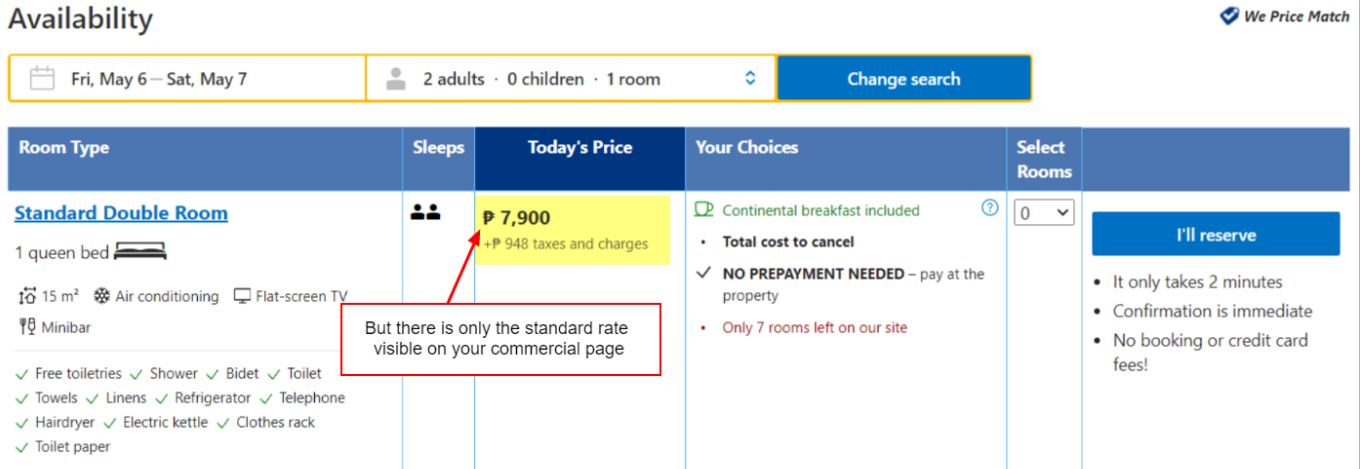This screenshot has height=469, width=1360.
Task: Click the two-person sleeps icon
Action: (x=426, y=213)
